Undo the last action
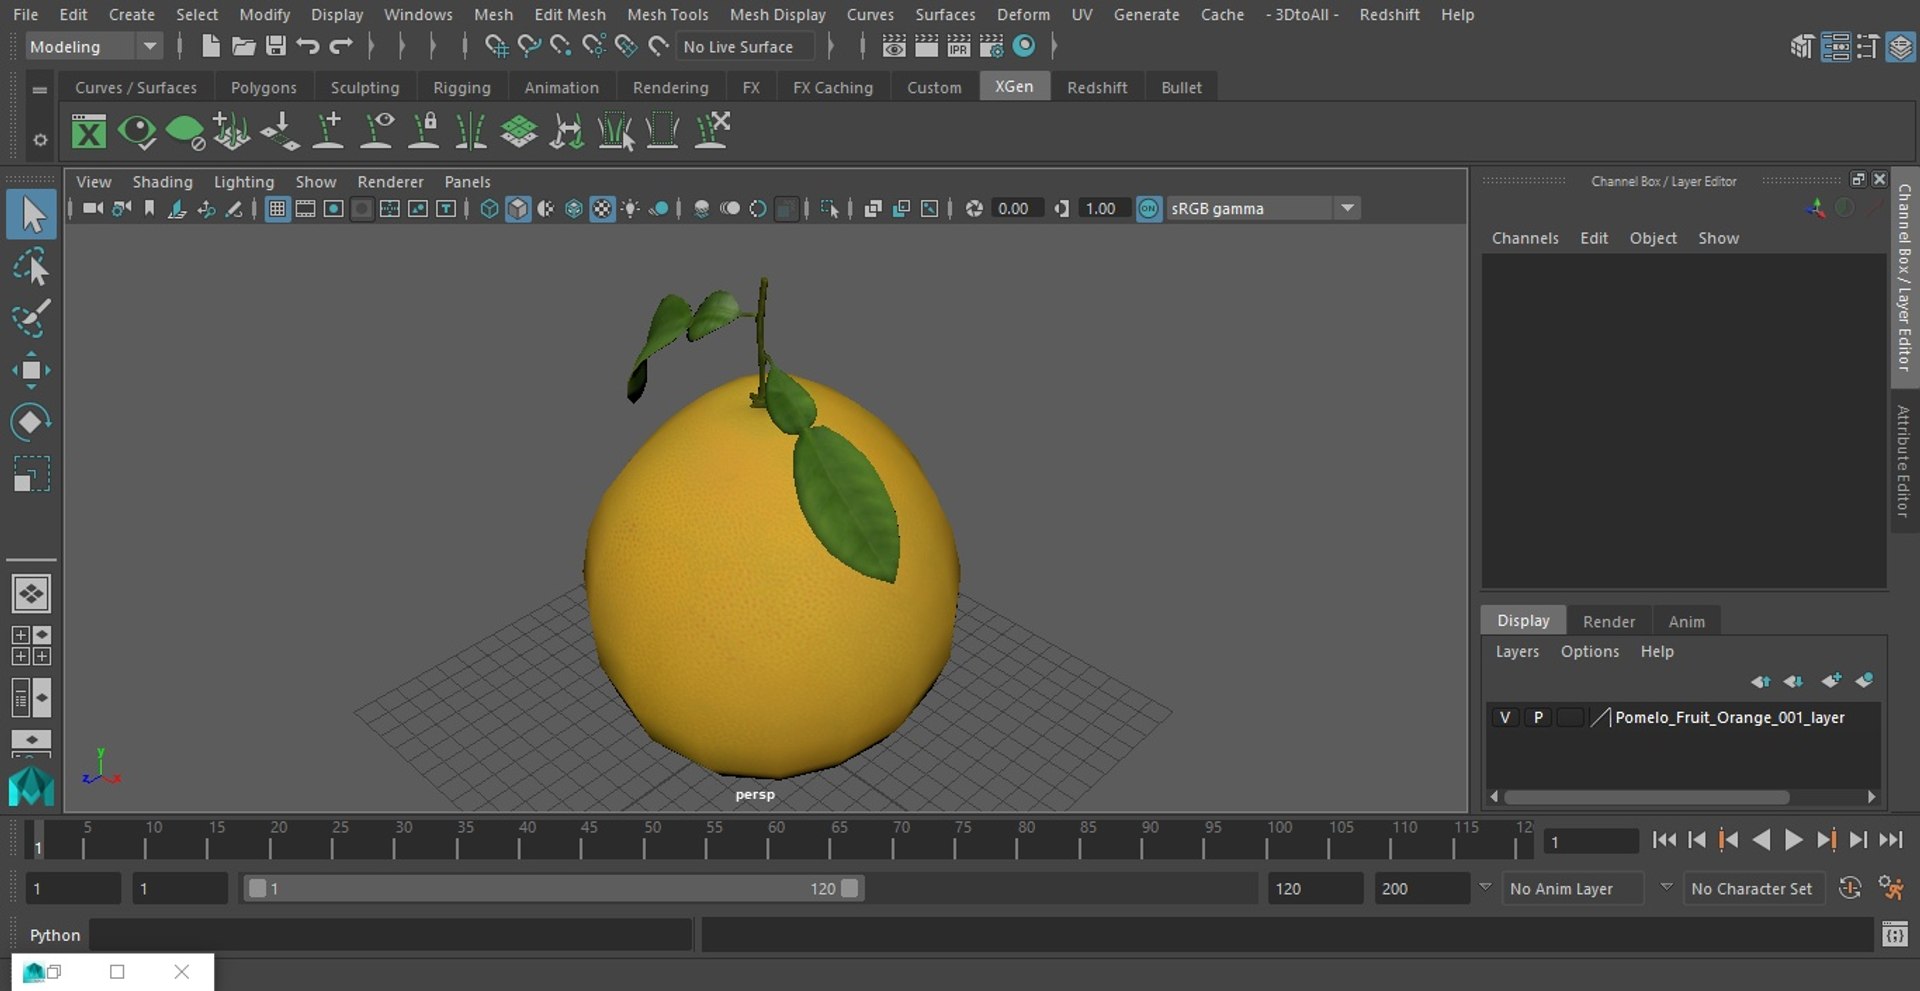 point(308,46)
